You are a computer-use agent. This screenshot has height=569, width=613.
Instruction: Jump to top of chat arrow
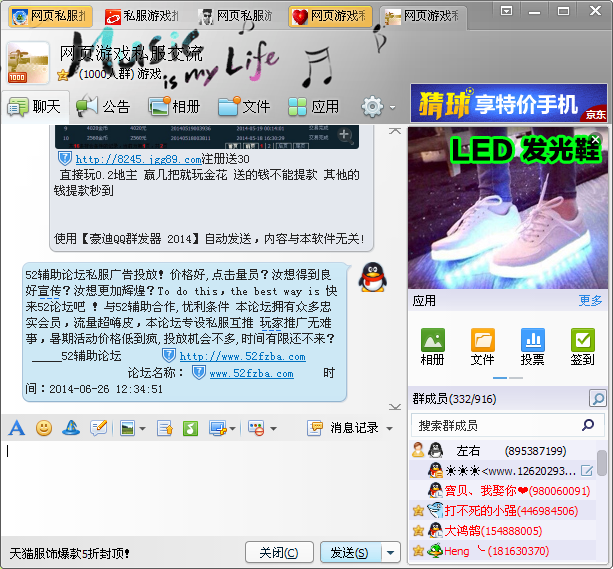pyautogui.click(x=395, y=131)
